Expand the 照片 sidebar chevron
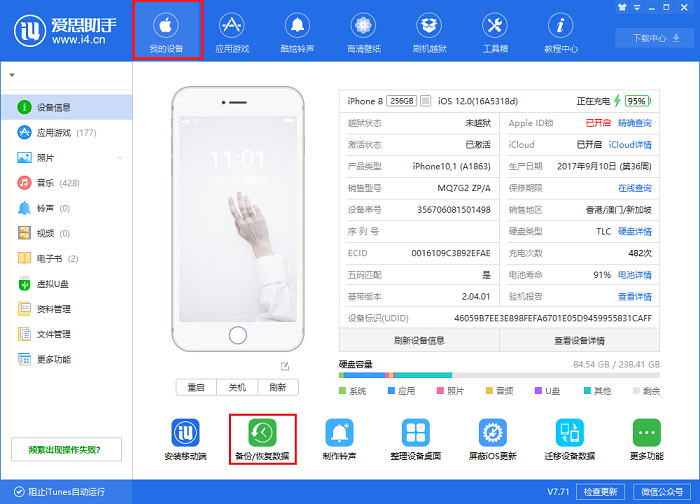Viewport: 700px width, 504px height. click(120, 158)
